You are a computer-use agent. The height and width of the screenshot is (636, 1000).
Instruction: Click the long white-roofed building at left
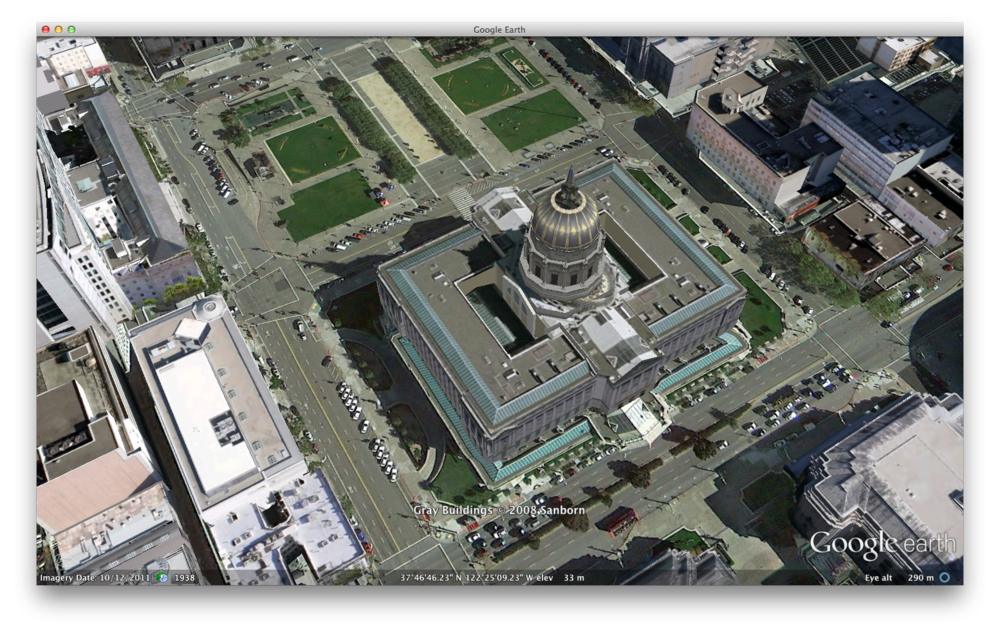click(x=210, y=400)
